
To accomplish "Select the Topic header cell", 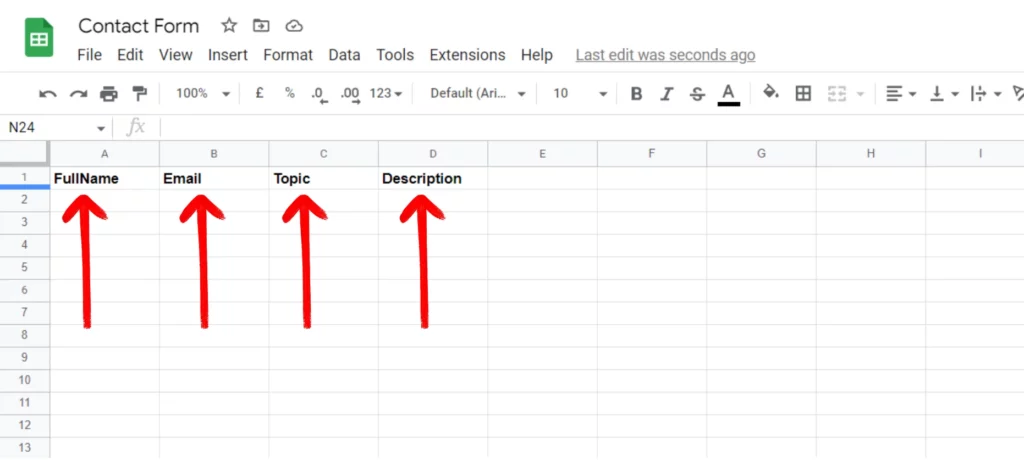I will [x=323, y=178].
